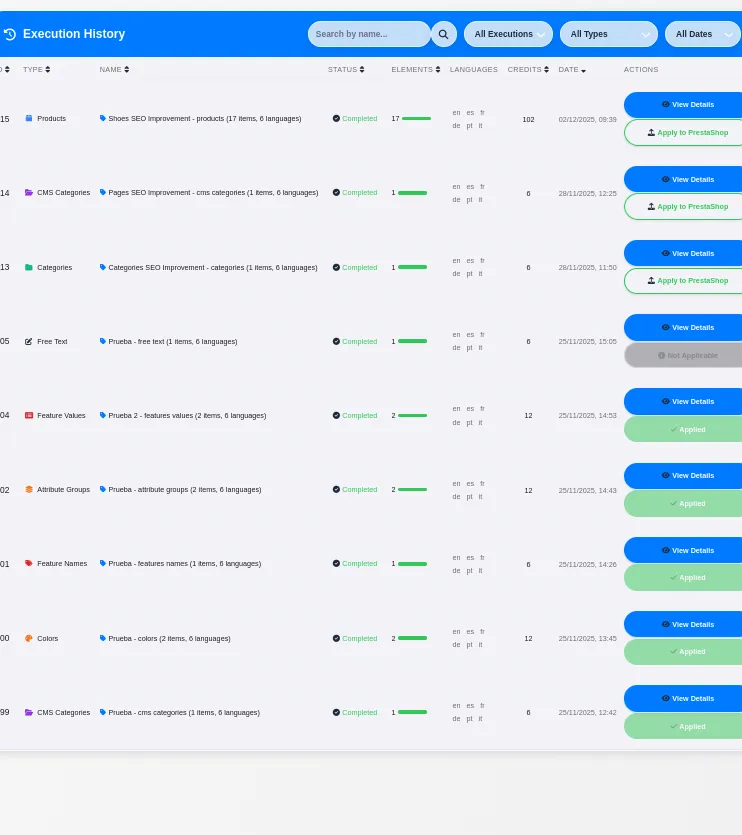This screenshot has height=835, width=742.
Task: Click progress bar of Shoes SEO execution
Action: pos(415,119)
